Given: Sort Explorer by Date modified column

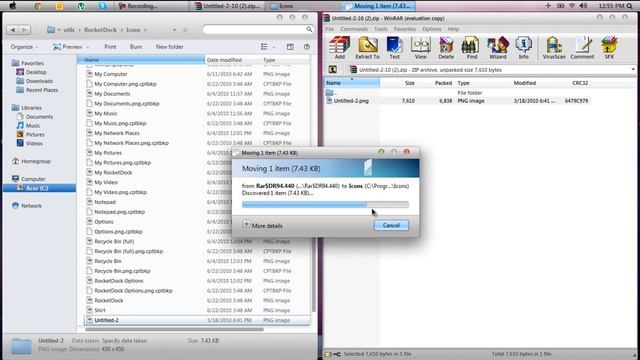Looking at the screenshot, I should pyautogui.click(x=233, y=60).
